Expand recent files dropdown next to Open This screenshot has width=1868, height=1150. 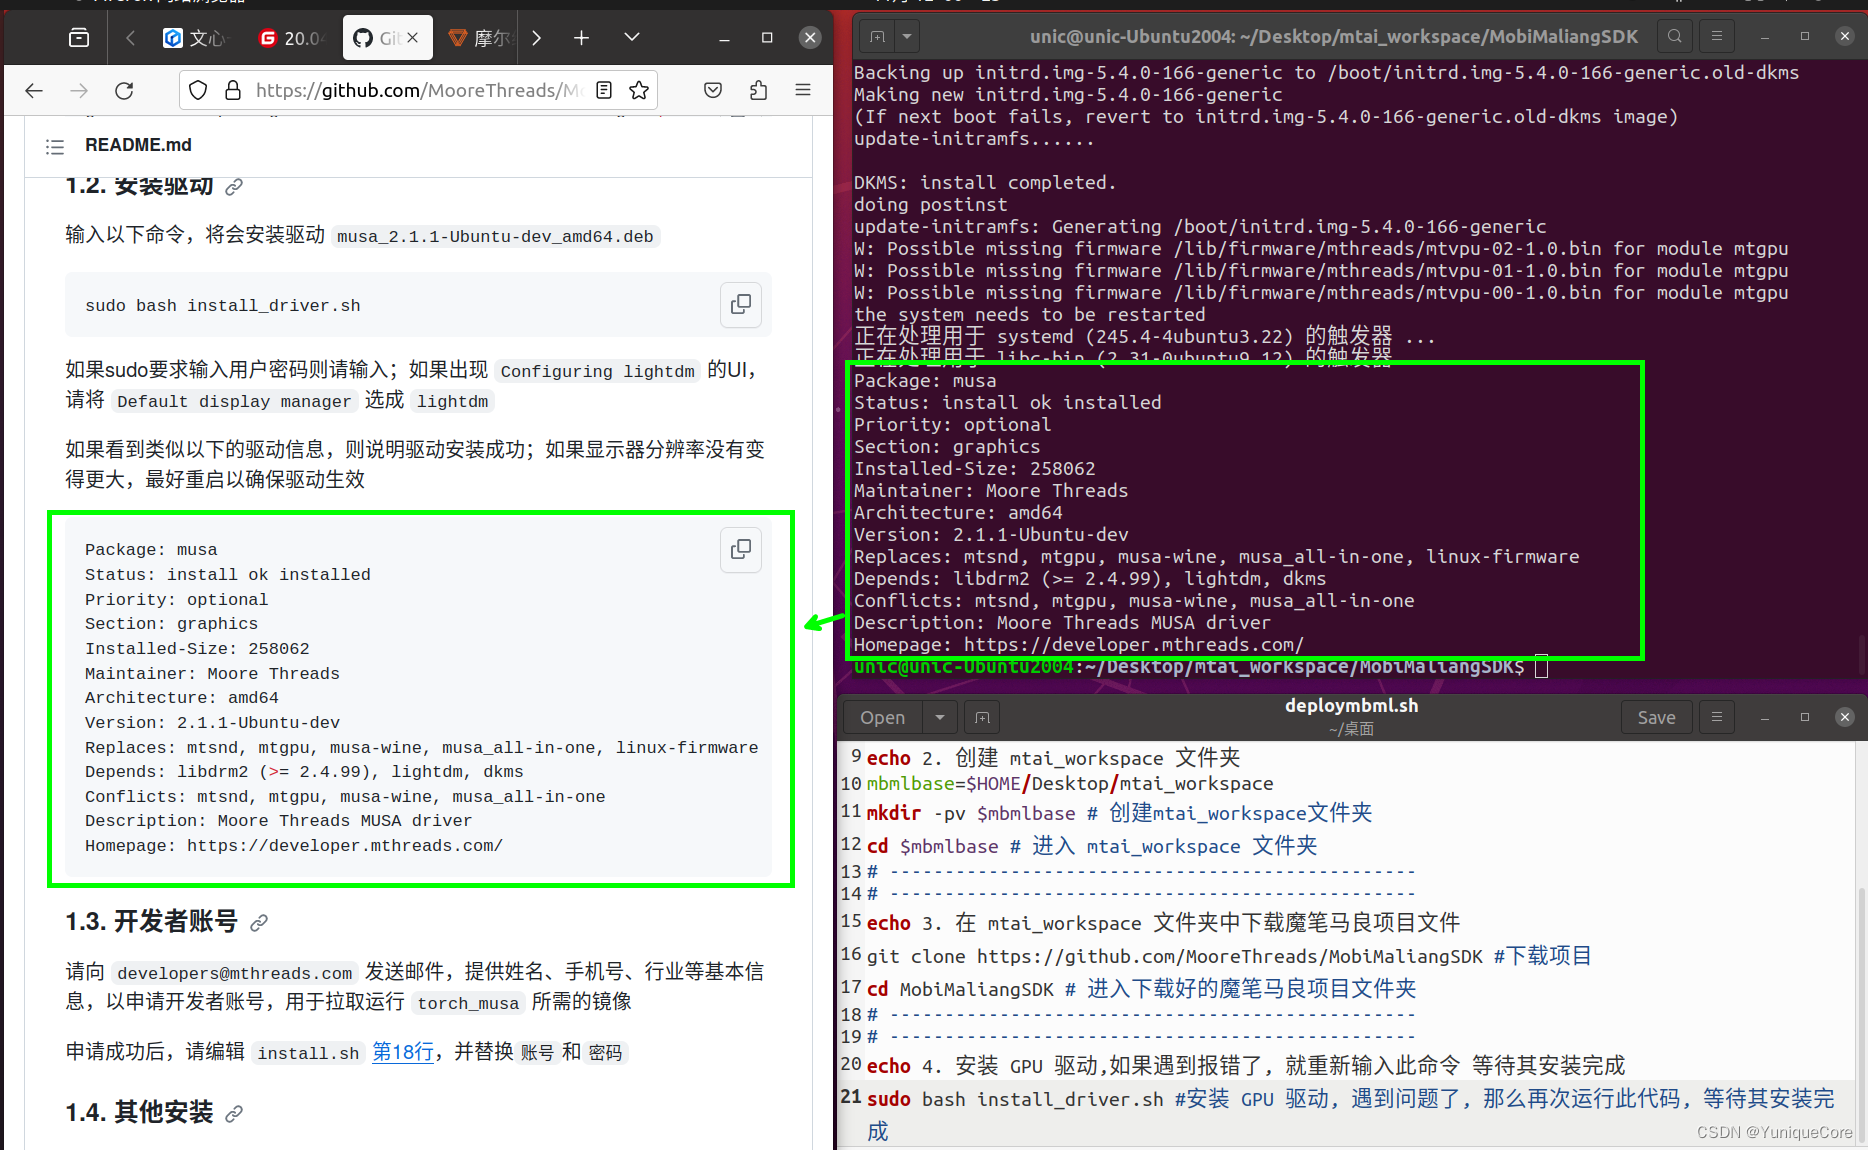(x=940, y=718)
